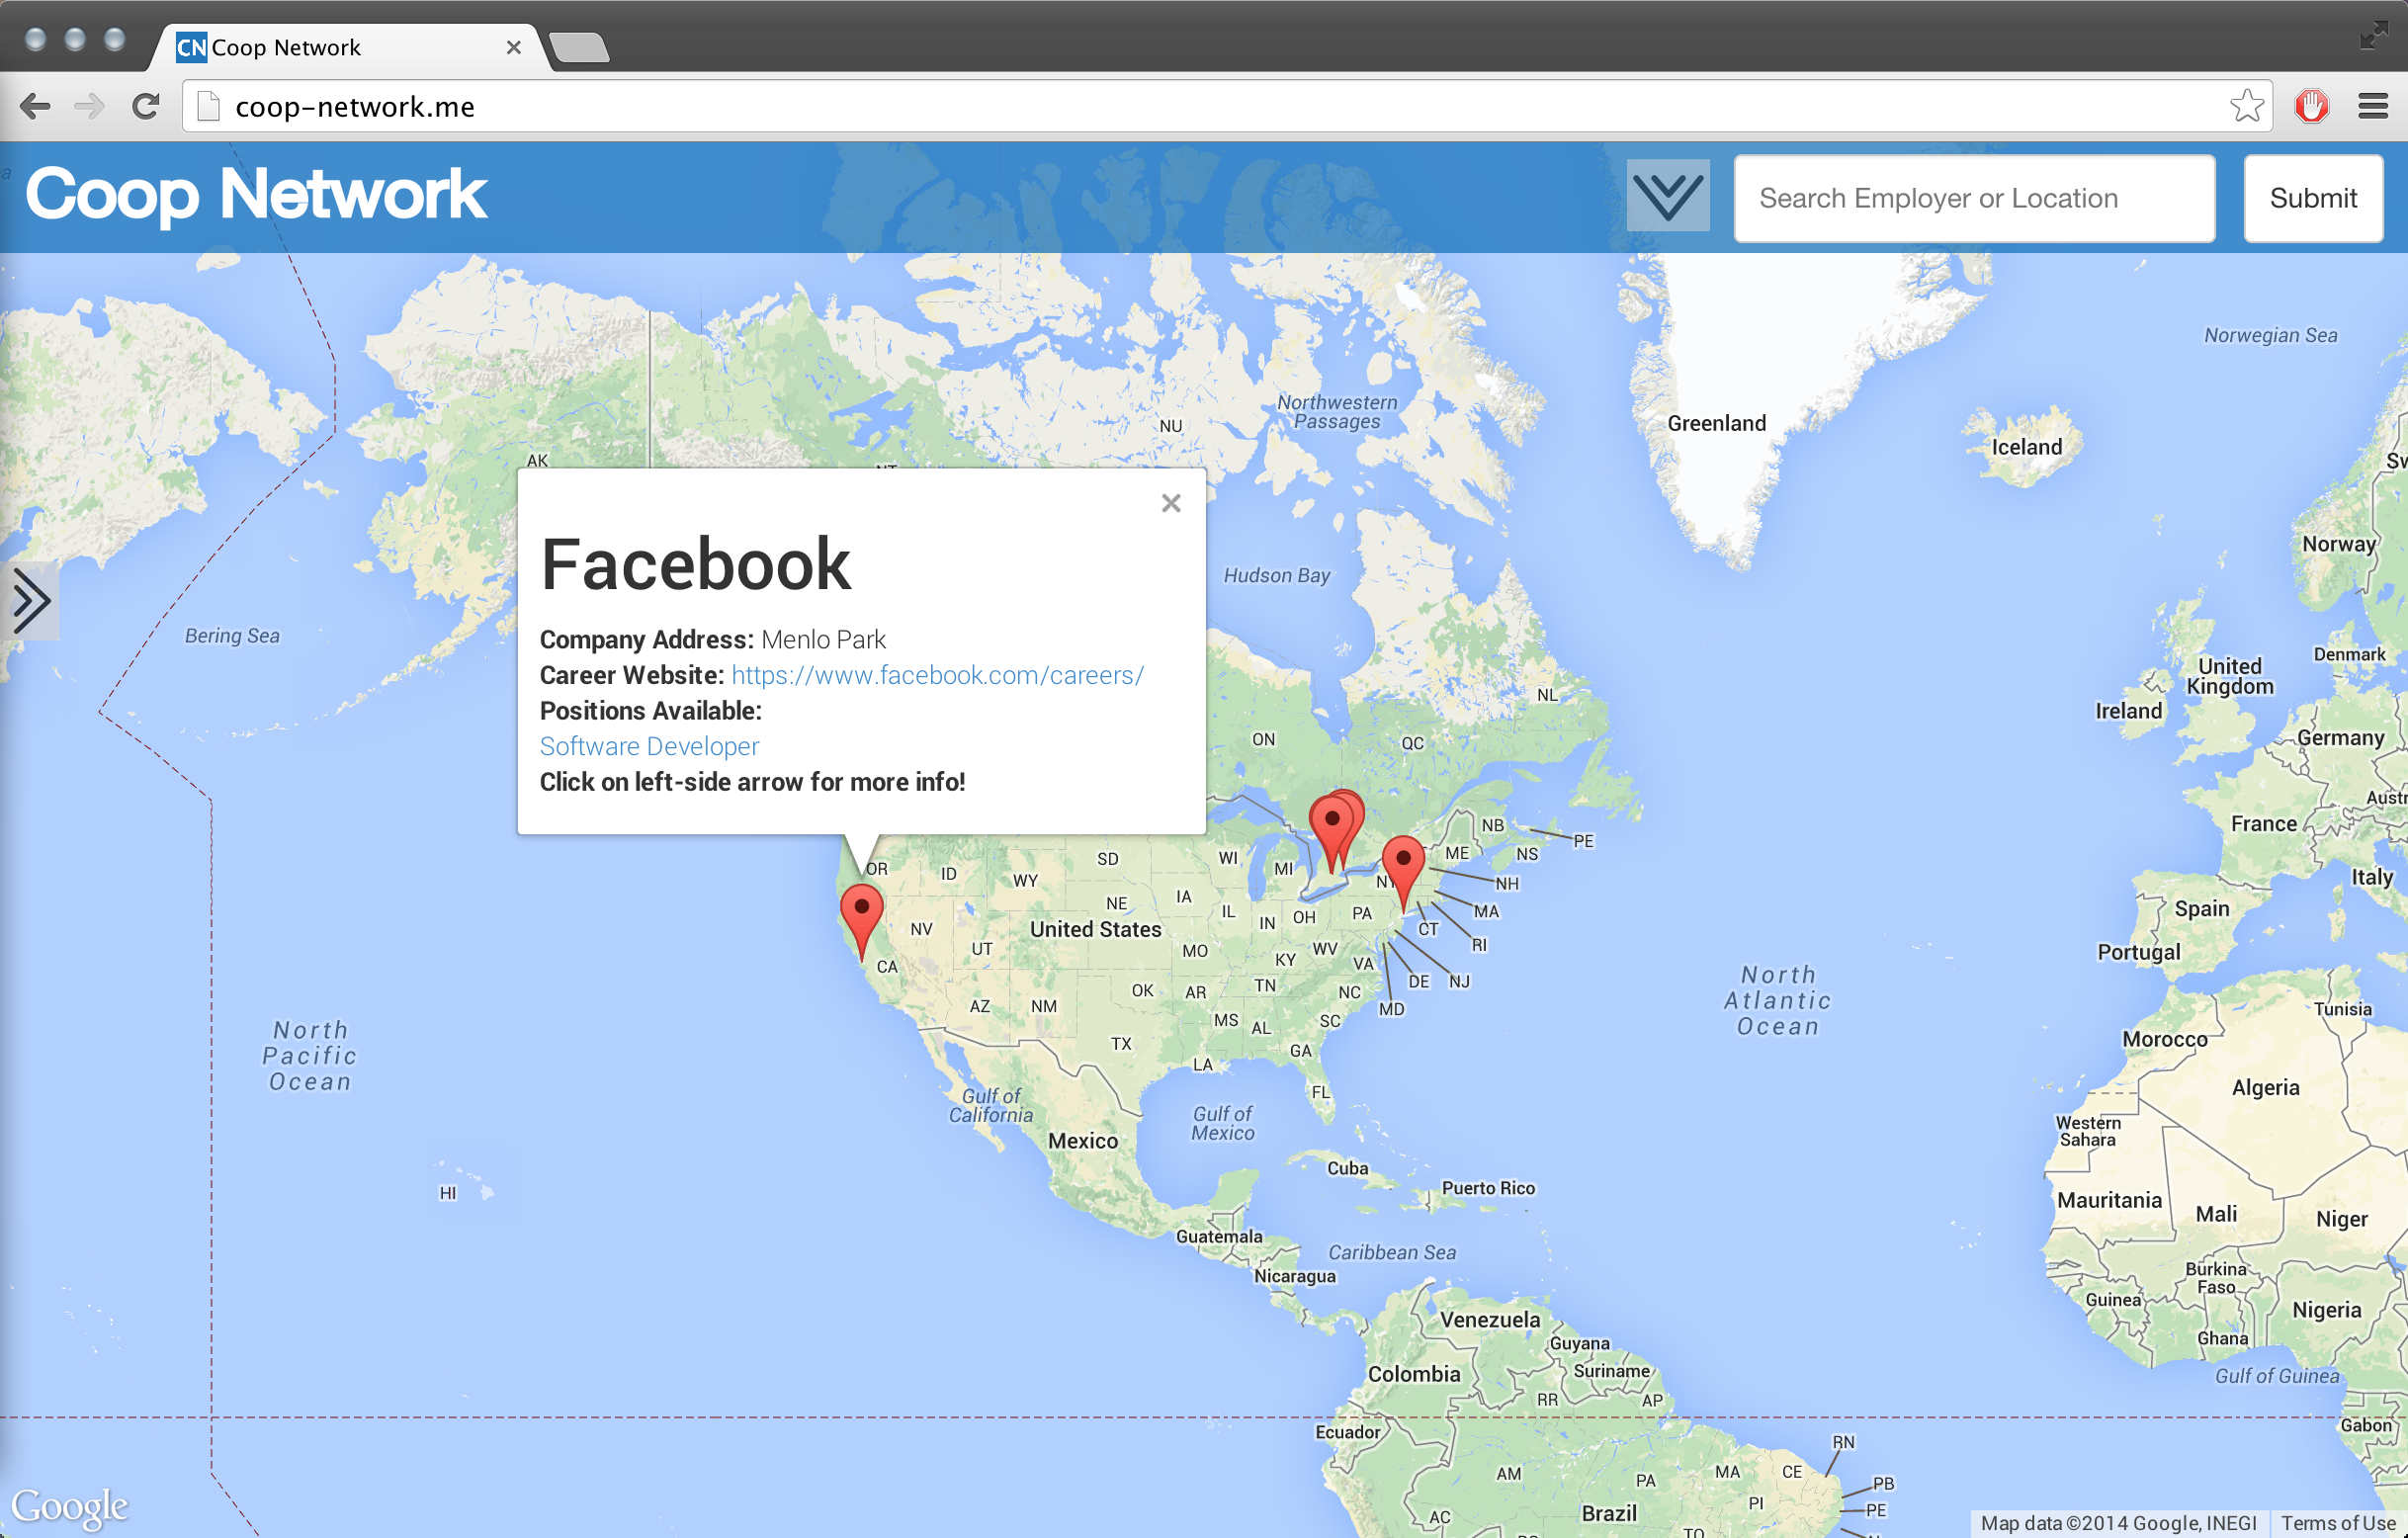
Task: Close the Facebook info popup
Action: click(1171, 503)
